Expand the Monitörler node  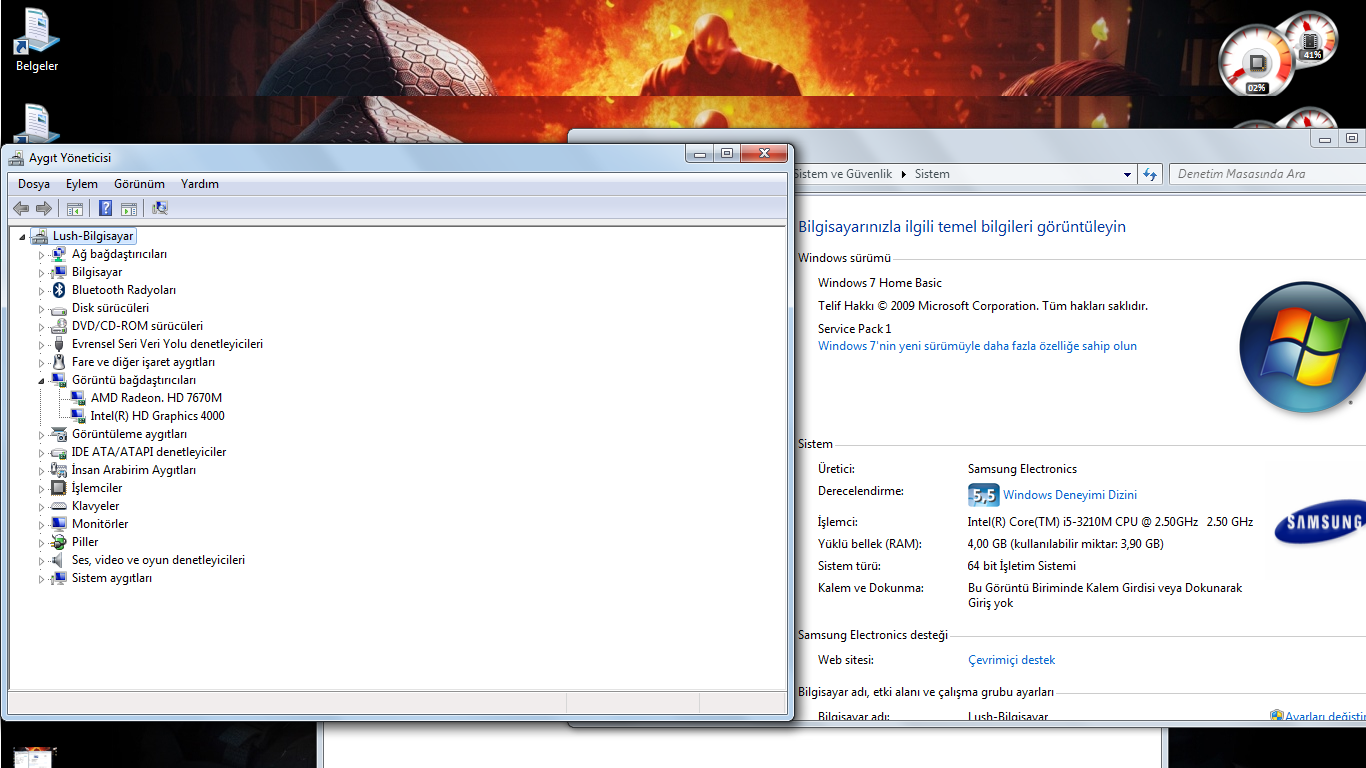[42, 525]
